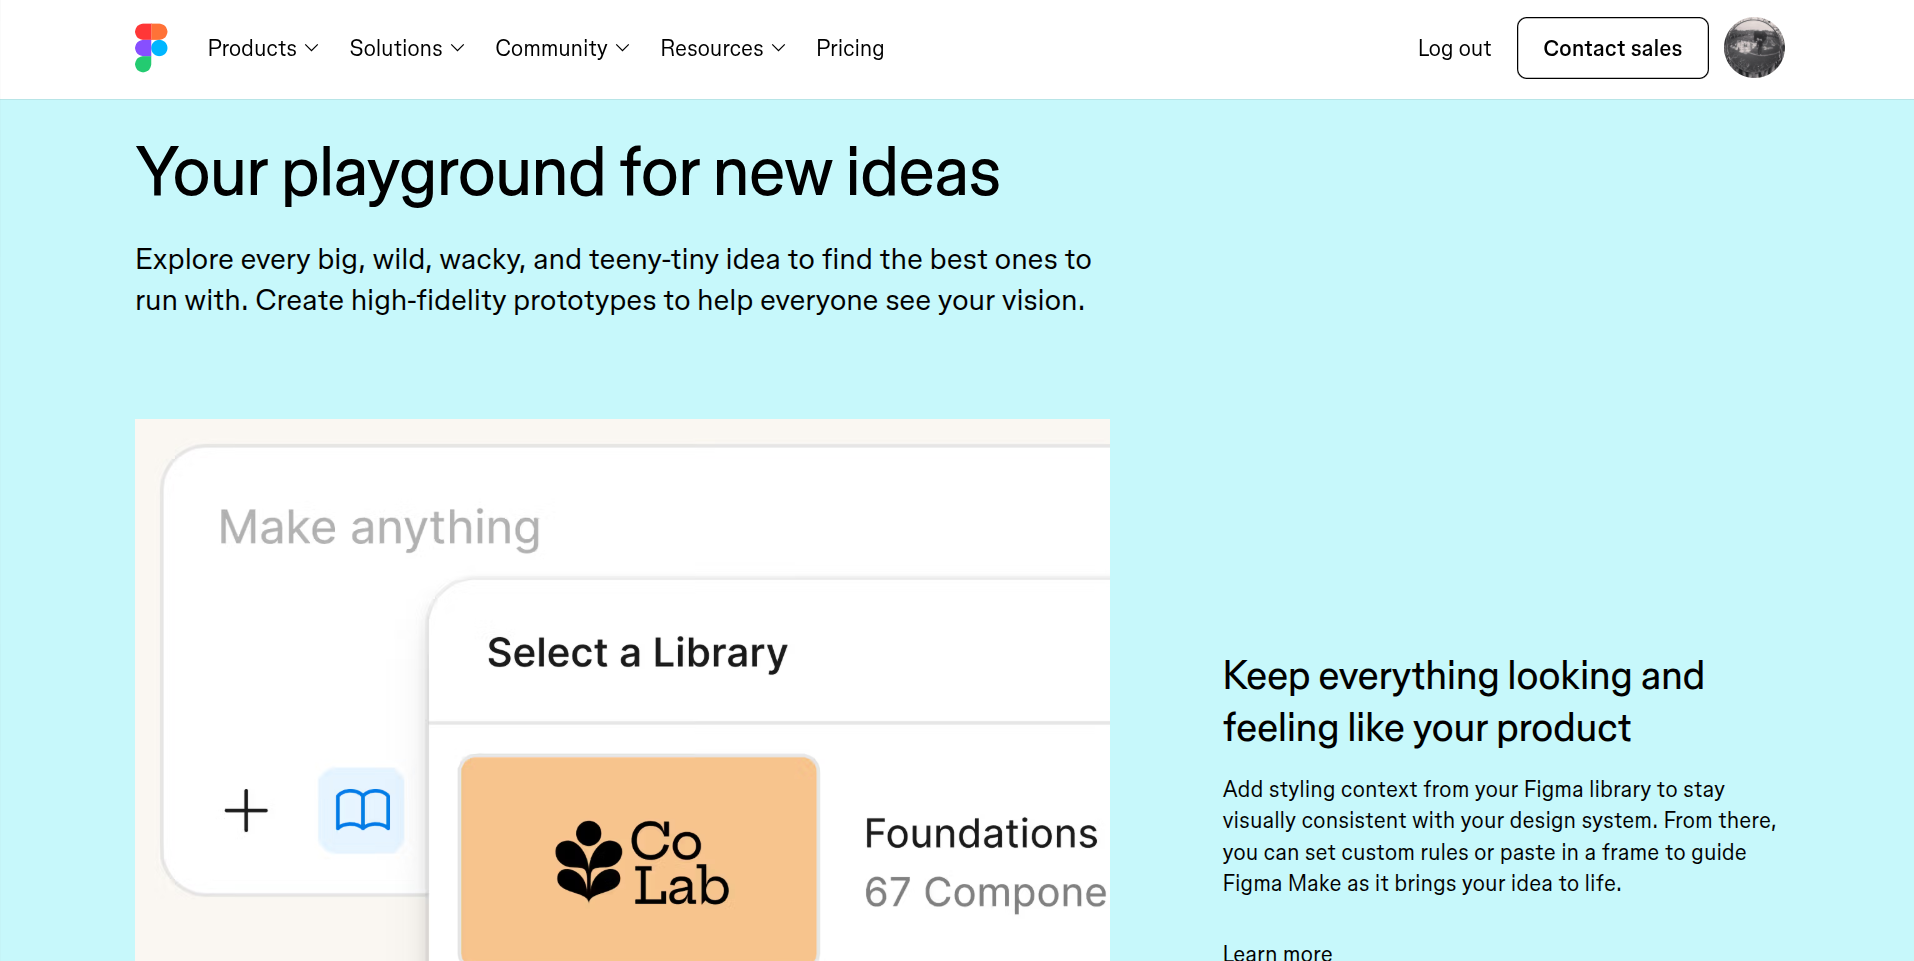Click the plus icon in Make anything box
The width and height of the screenshot is (1914, 961).
point(246,810)
